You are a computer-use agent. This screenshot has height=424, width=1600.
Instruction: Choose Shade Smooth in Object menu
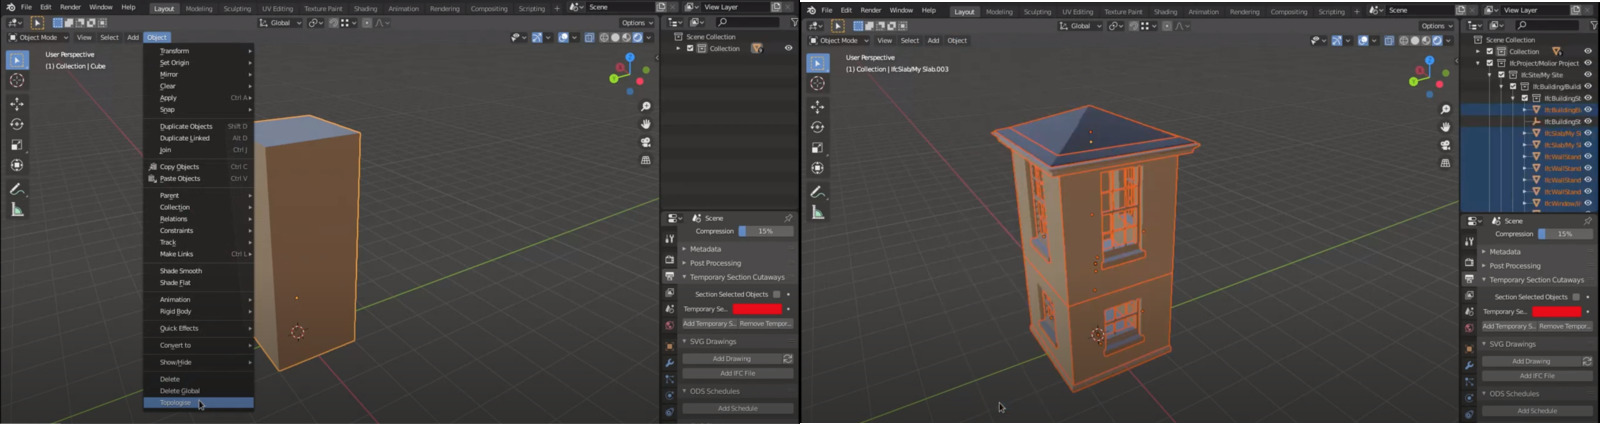click(x=199, y=271)
